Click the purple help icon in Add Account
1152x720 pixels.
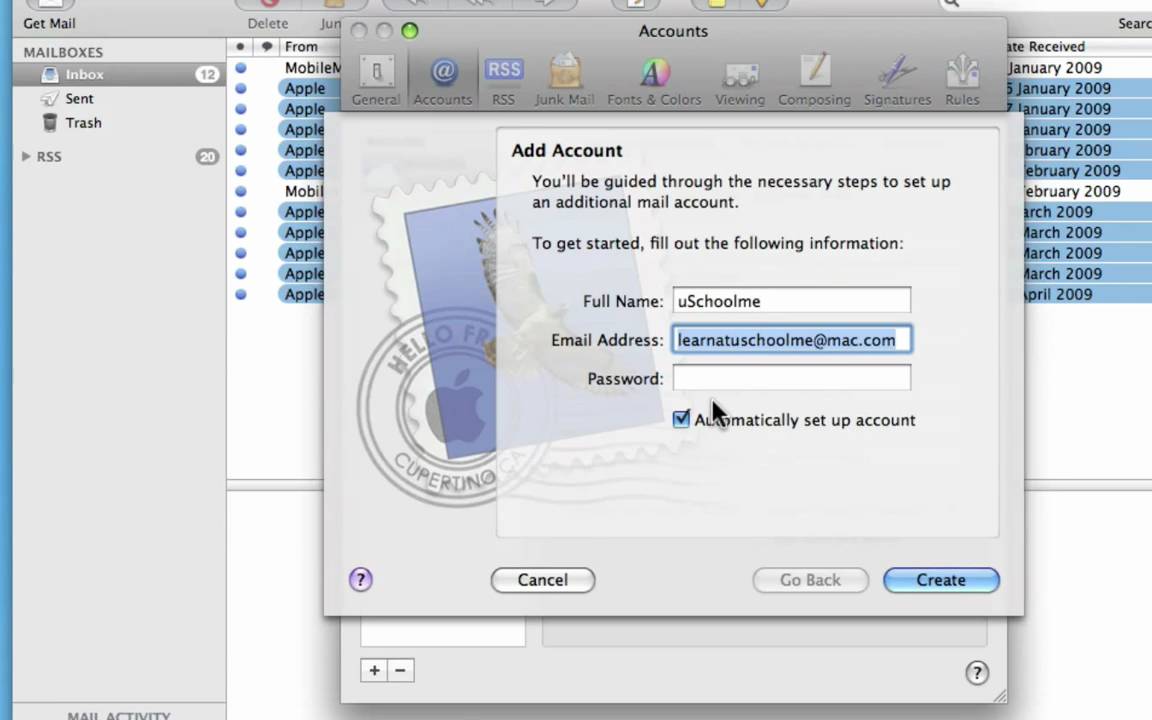tap(360, 580)
